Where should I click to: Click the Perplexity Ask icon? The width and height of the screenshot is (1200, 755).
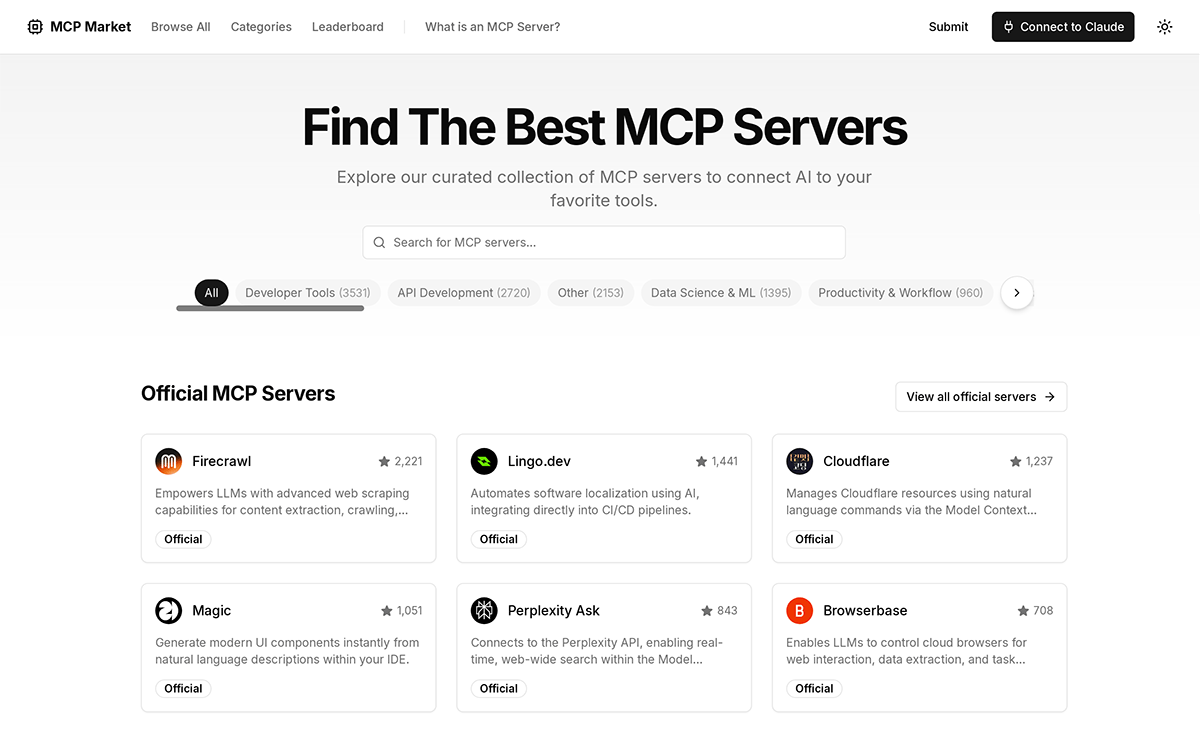click(484, 610)
